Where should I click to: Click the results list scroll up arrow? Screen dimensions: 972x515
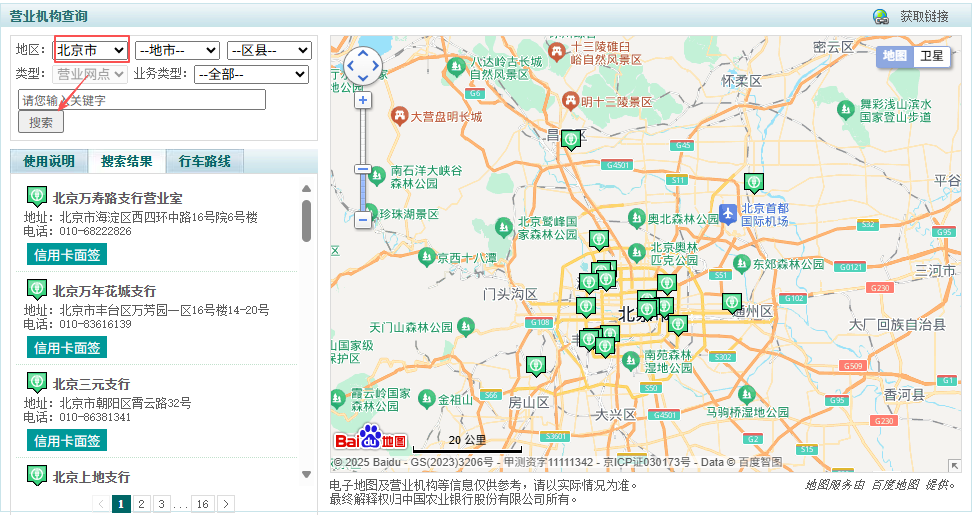[x=306, y=189]
